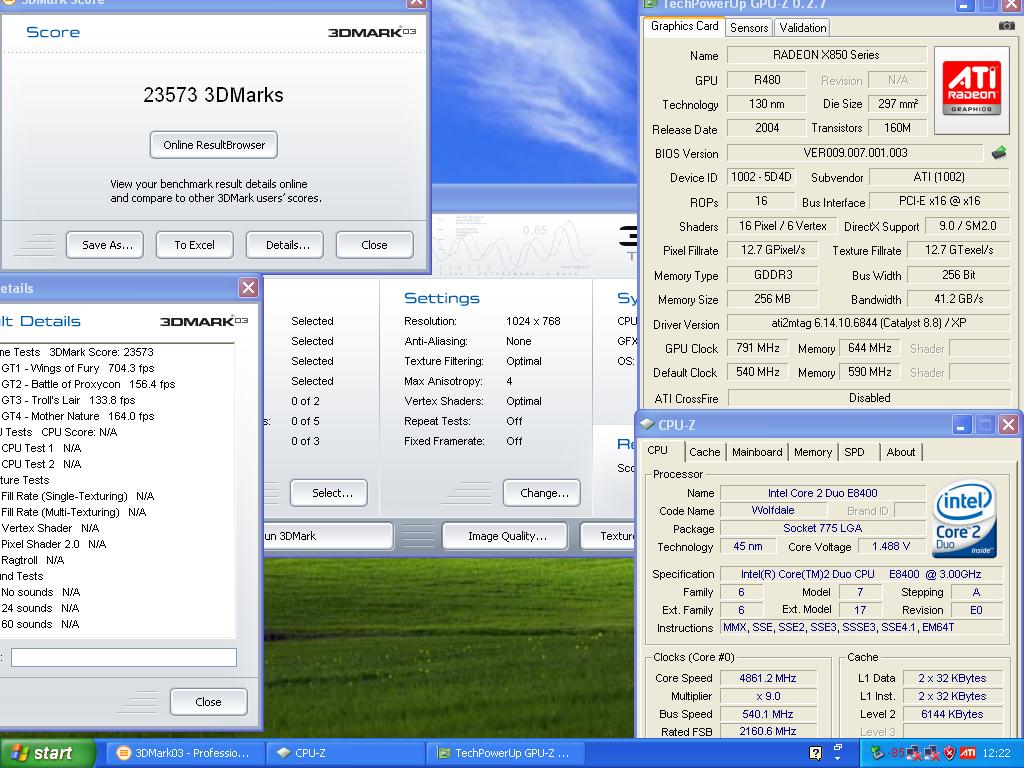This screenshot has height=768, width=1024.
Task: Open Graphics Card tab in GPU-Z
Action: pyautogui.click(x=684, y=26)
